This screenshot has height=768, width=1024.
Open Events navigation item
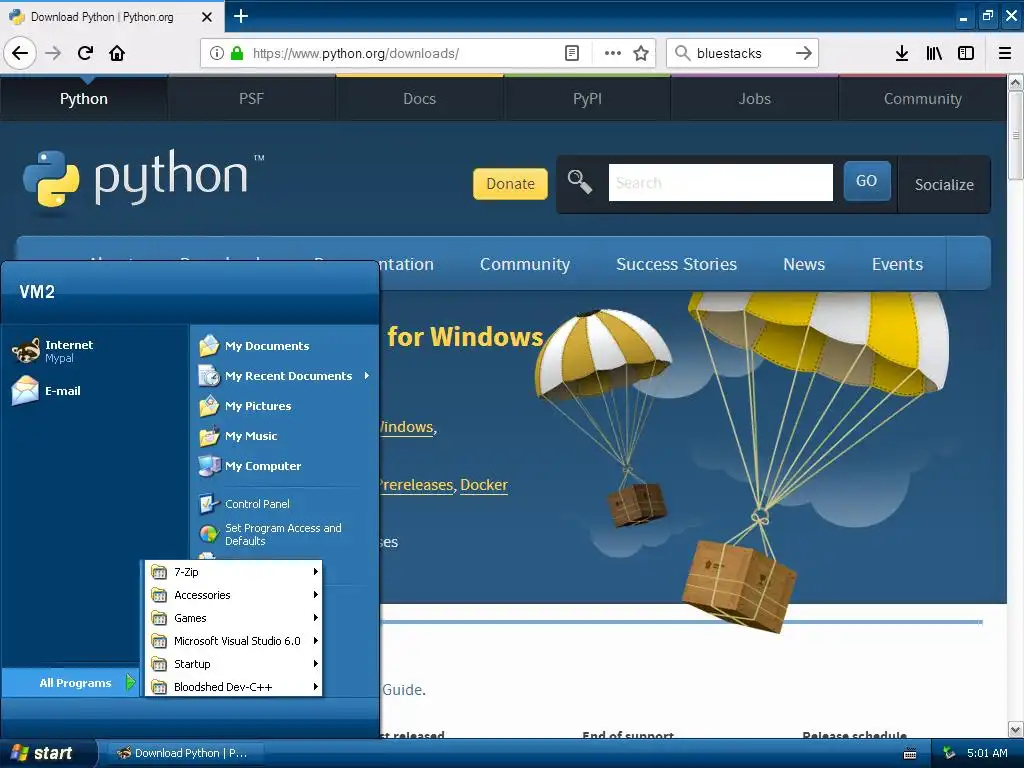[x=897, y=264]
